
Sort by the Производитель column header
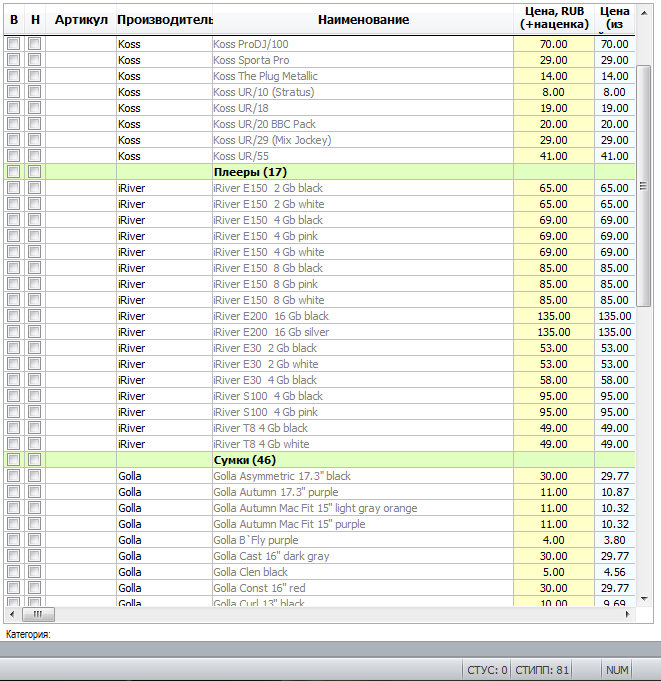165,20
